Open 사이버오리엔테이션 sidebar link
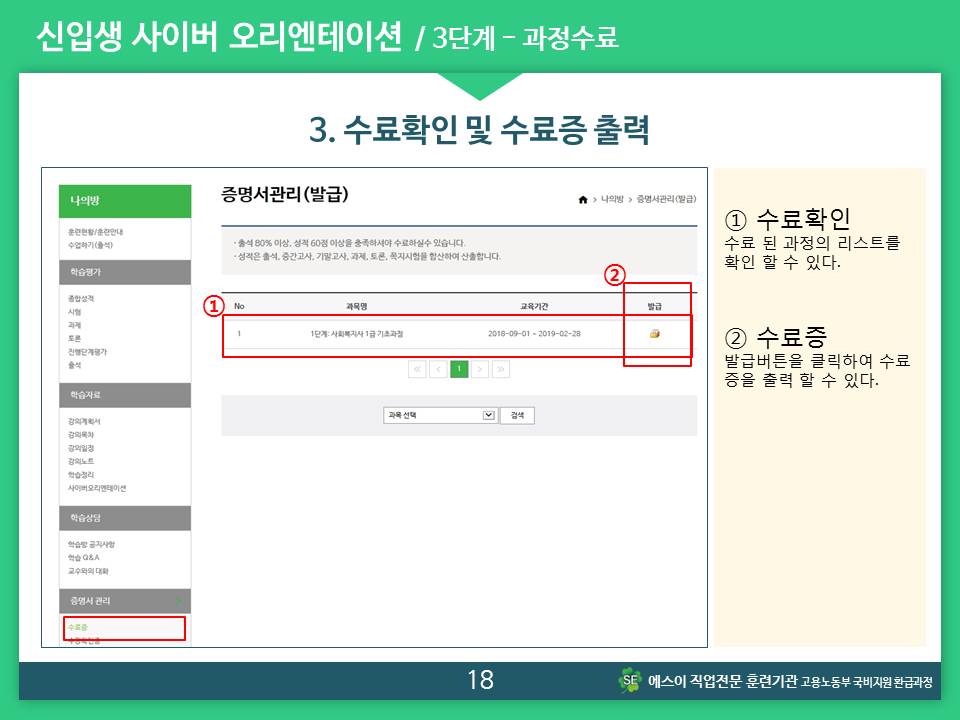The width and height of the screenshot is (960, 720). [x=96, y=488]
